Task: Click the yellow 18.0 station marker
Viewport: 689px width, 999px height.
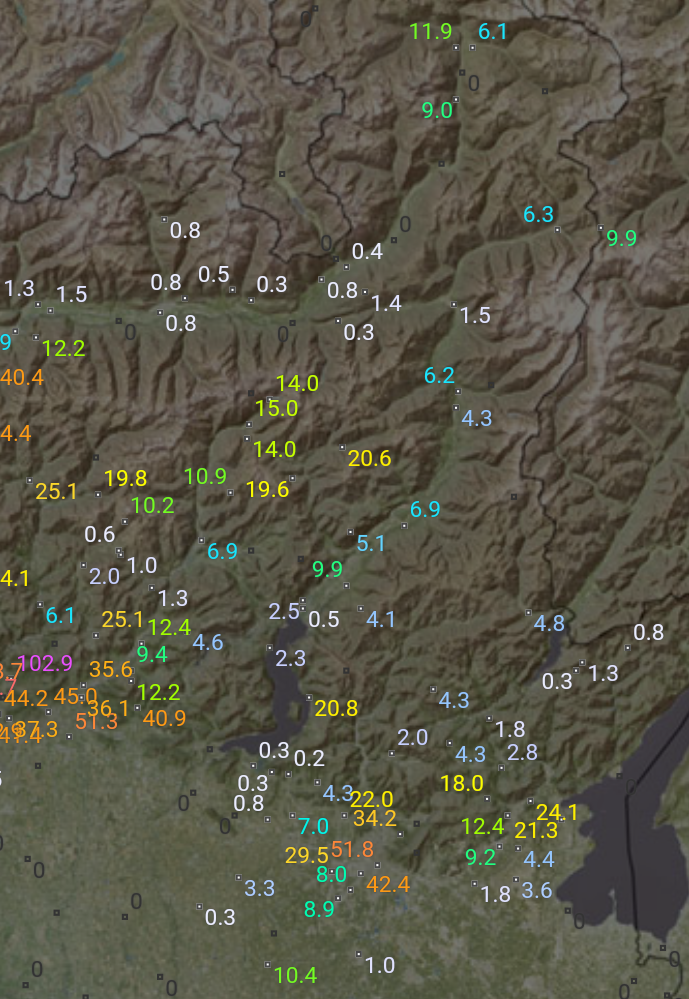Action: click(462, 783)
